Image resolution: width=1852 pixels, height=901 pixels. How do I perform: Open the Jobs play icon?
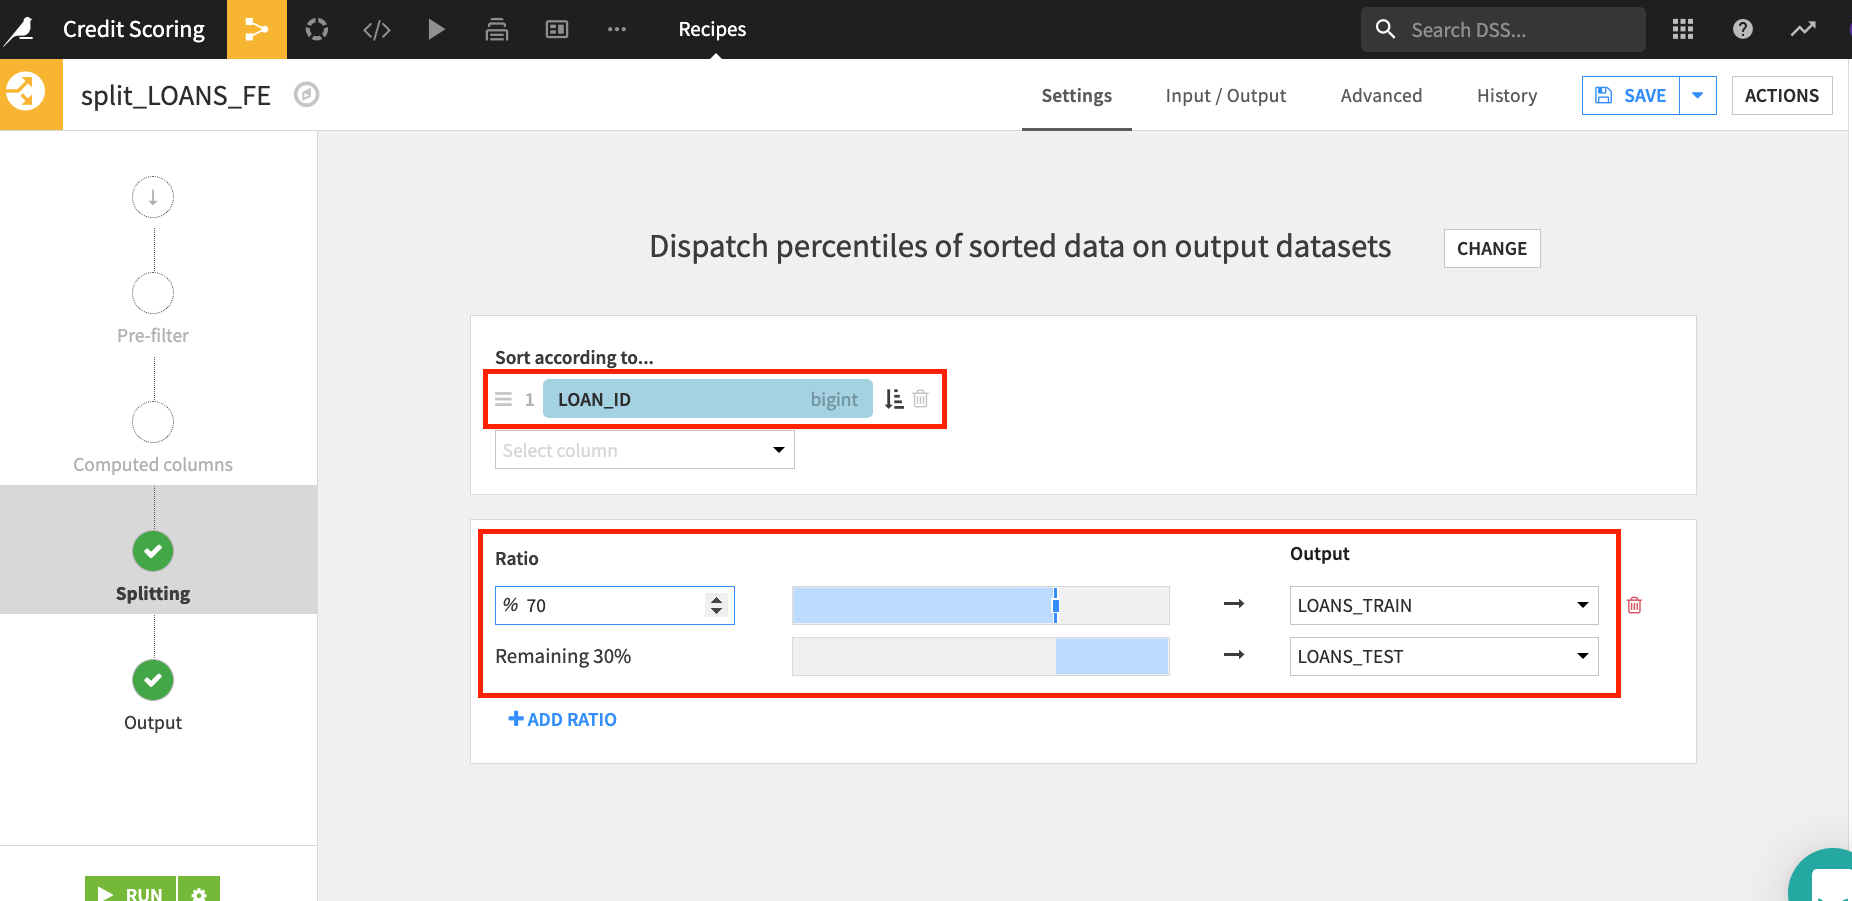coord(436,30)
